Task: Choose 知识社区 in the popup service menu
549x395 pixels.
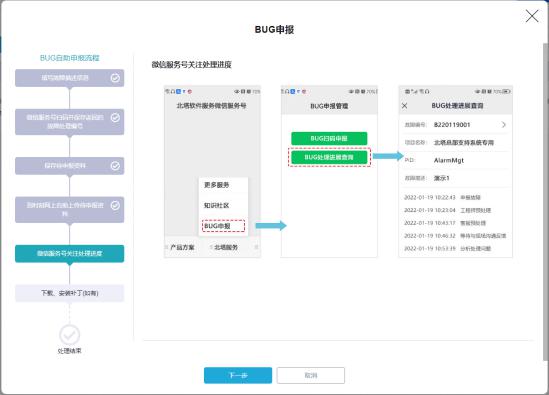Action: [x=216, y=206]
